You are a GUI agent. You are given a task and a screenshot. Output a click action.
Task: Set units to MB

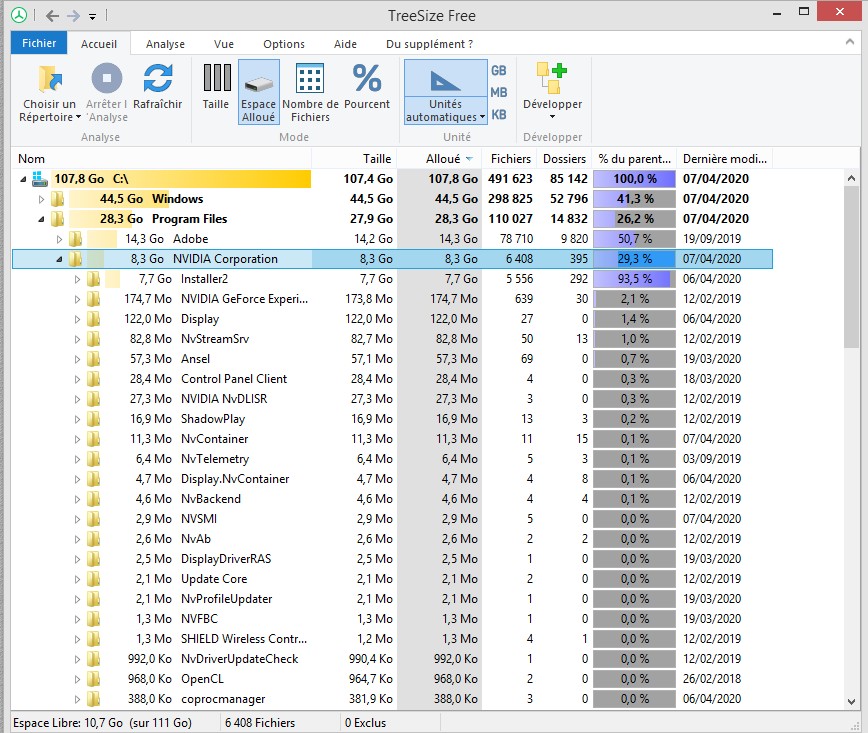(498, 92)
